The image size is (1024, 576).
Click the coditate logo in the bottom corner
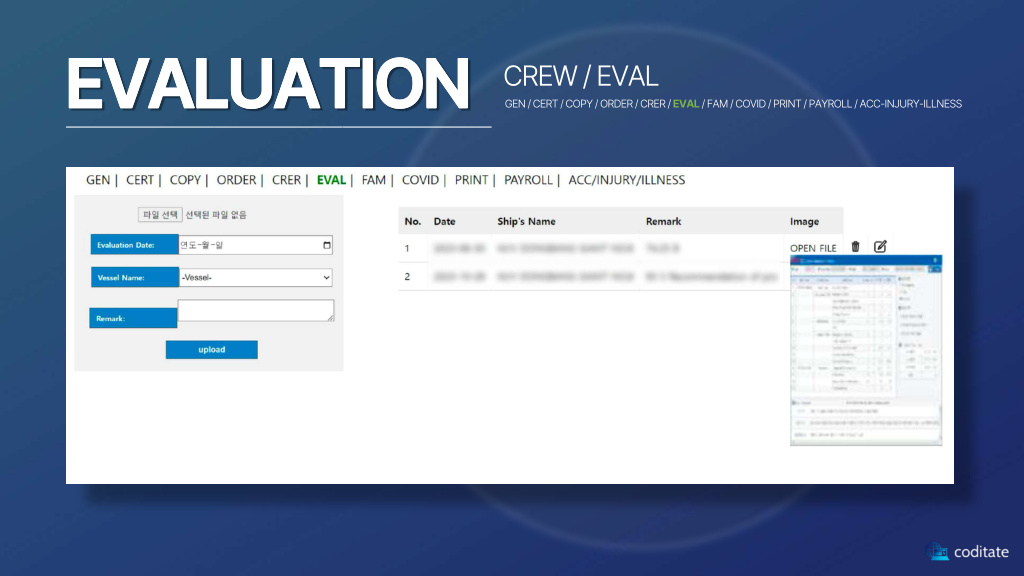tap(968, 551)
